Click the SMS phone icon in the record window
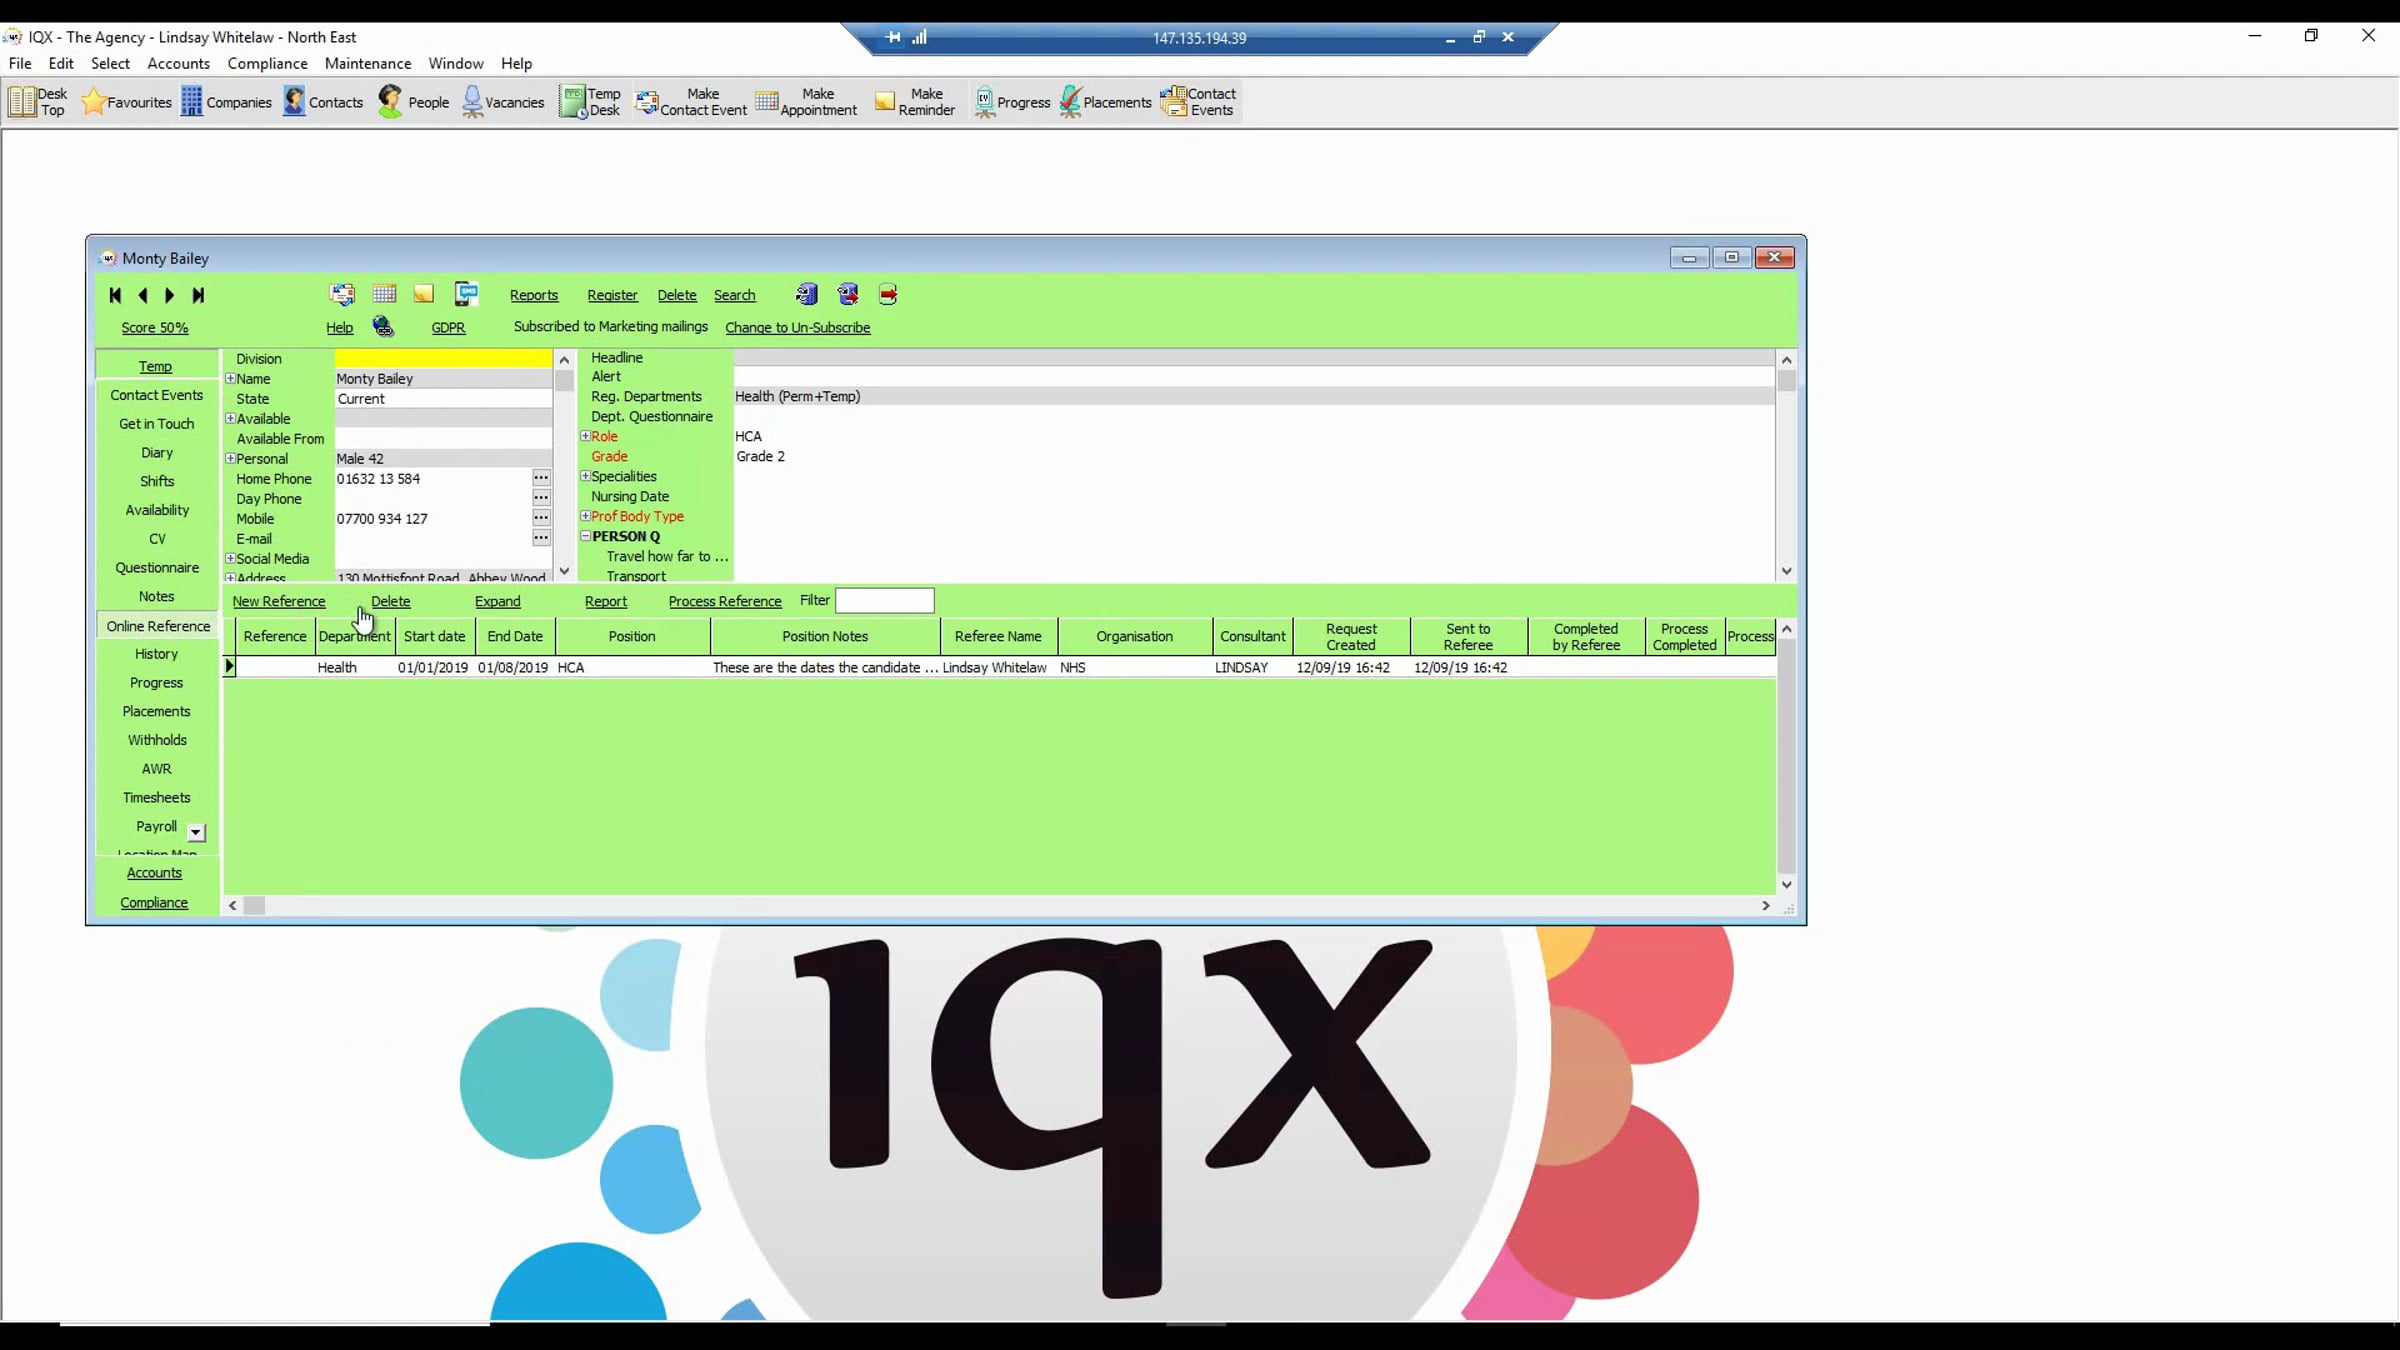The image size is (2400, 1350). (x=467, y=294)
